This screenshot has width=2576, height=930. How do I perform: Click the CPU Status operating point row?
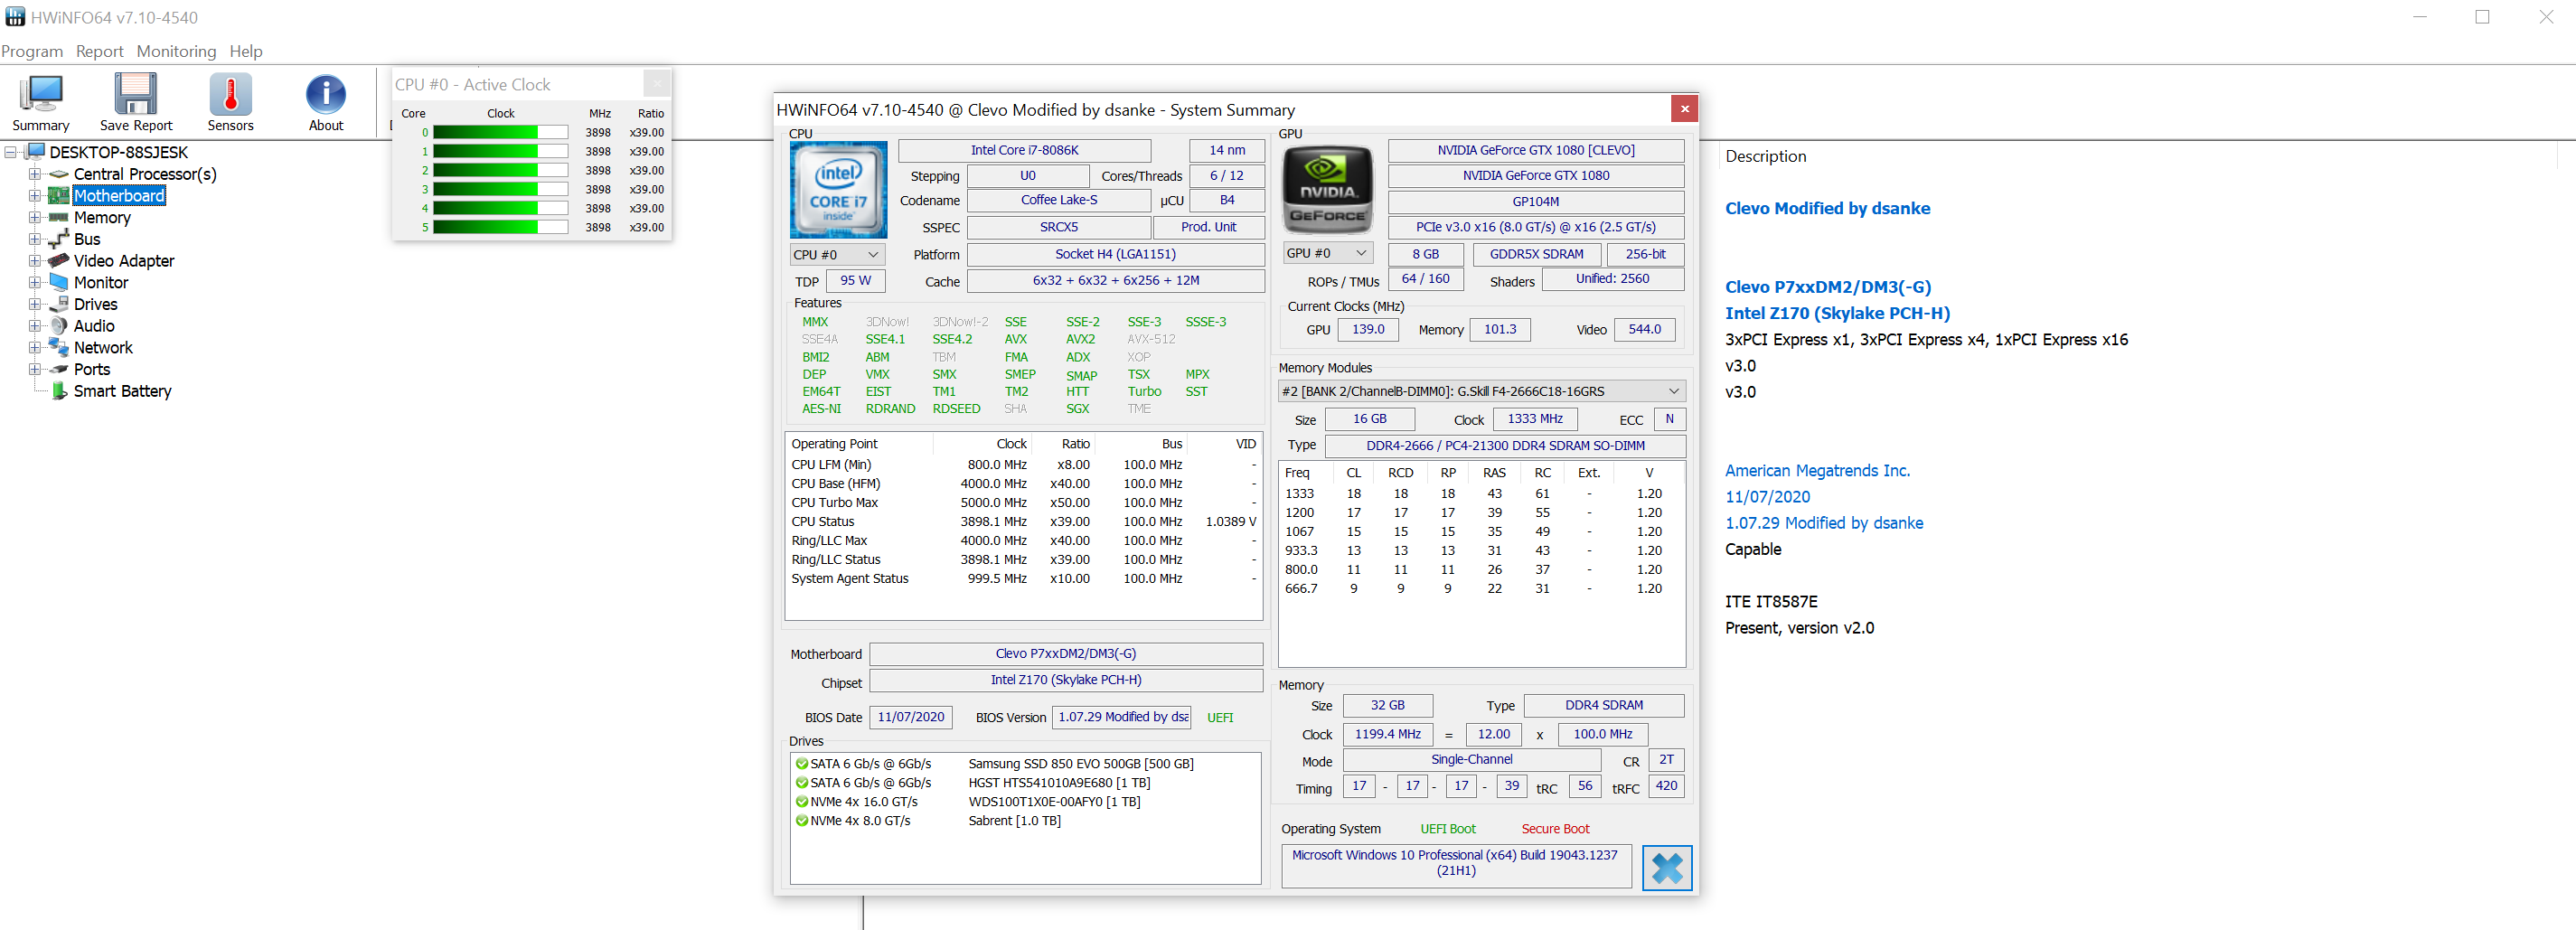click(x=1024, y=522)
